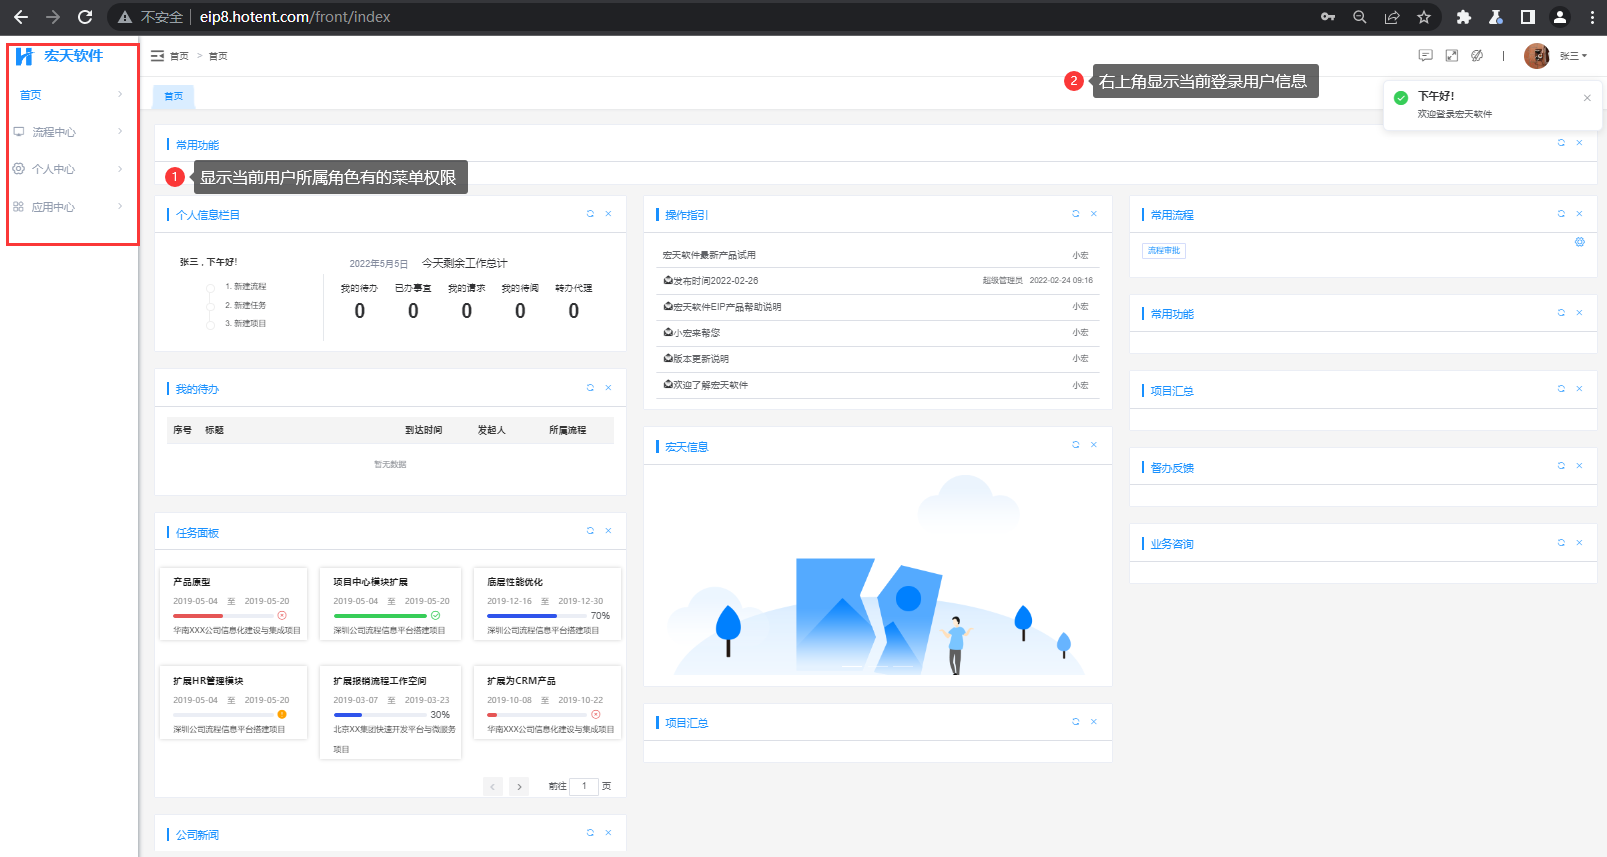Click the fullscreen toggle icon in header
The height and width of the screenshot is (857, 1607).
[x=1451, y=56]
